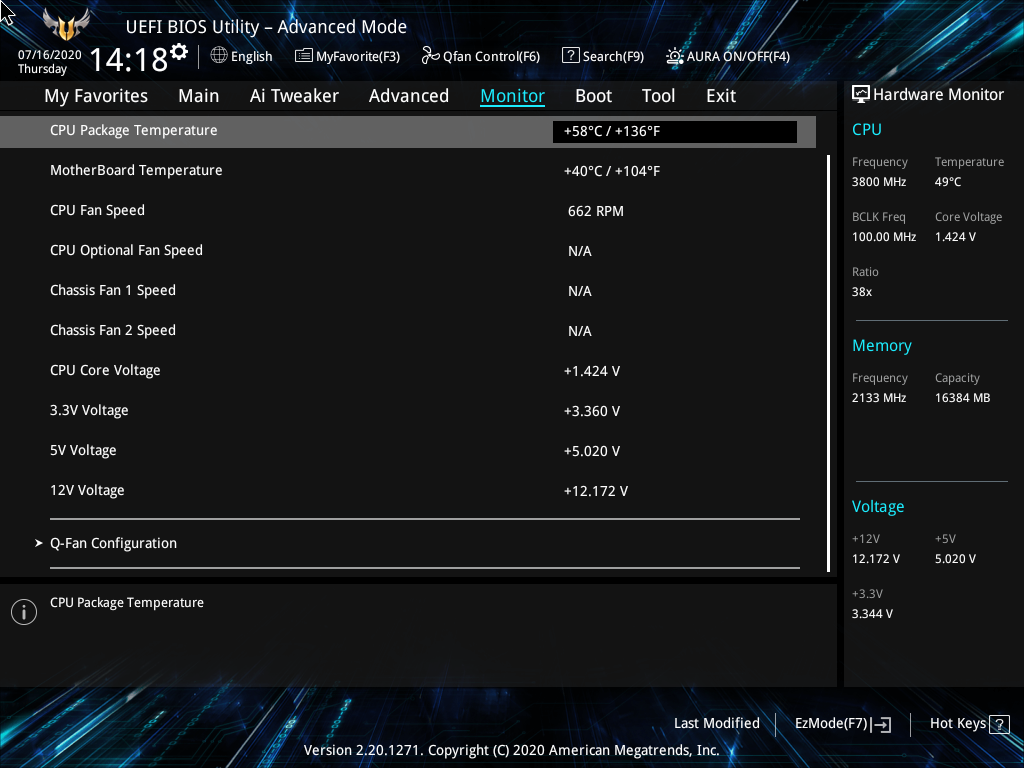
Task: Click the AURA light bulb icon
Action: [x=675, y=56]
